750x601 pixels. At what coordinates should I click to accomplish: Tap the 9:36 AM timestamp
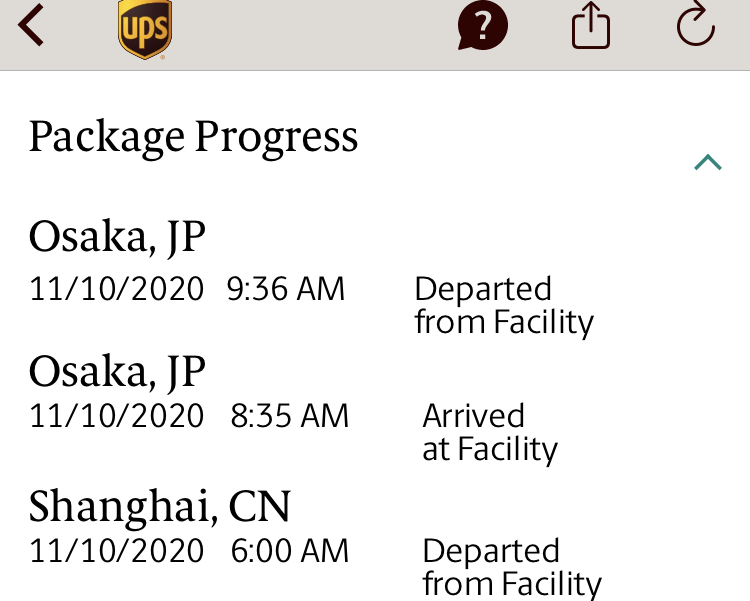[x=286, y=289]
